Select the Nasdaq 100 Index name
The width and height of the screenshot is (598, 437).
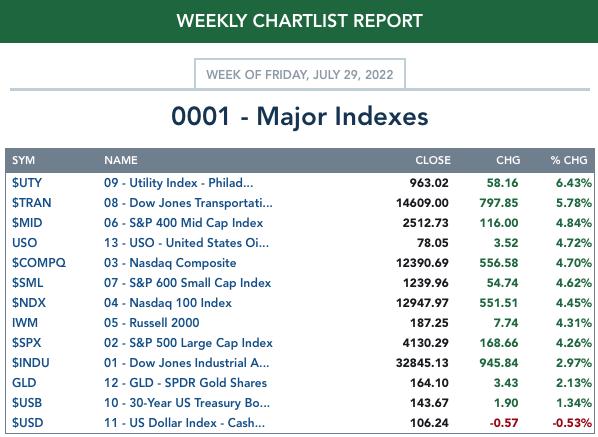(x=168, y=303)
